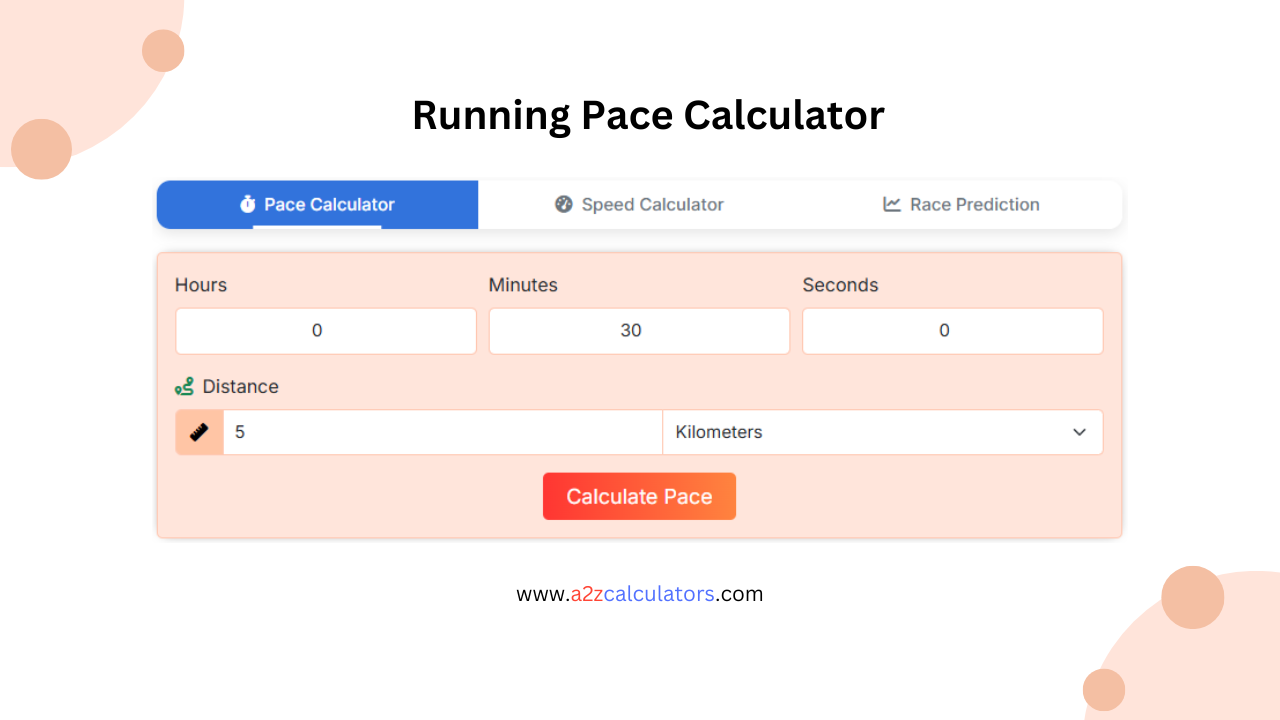Expand the unit list via the chevron arrow

coord(1079,432)
